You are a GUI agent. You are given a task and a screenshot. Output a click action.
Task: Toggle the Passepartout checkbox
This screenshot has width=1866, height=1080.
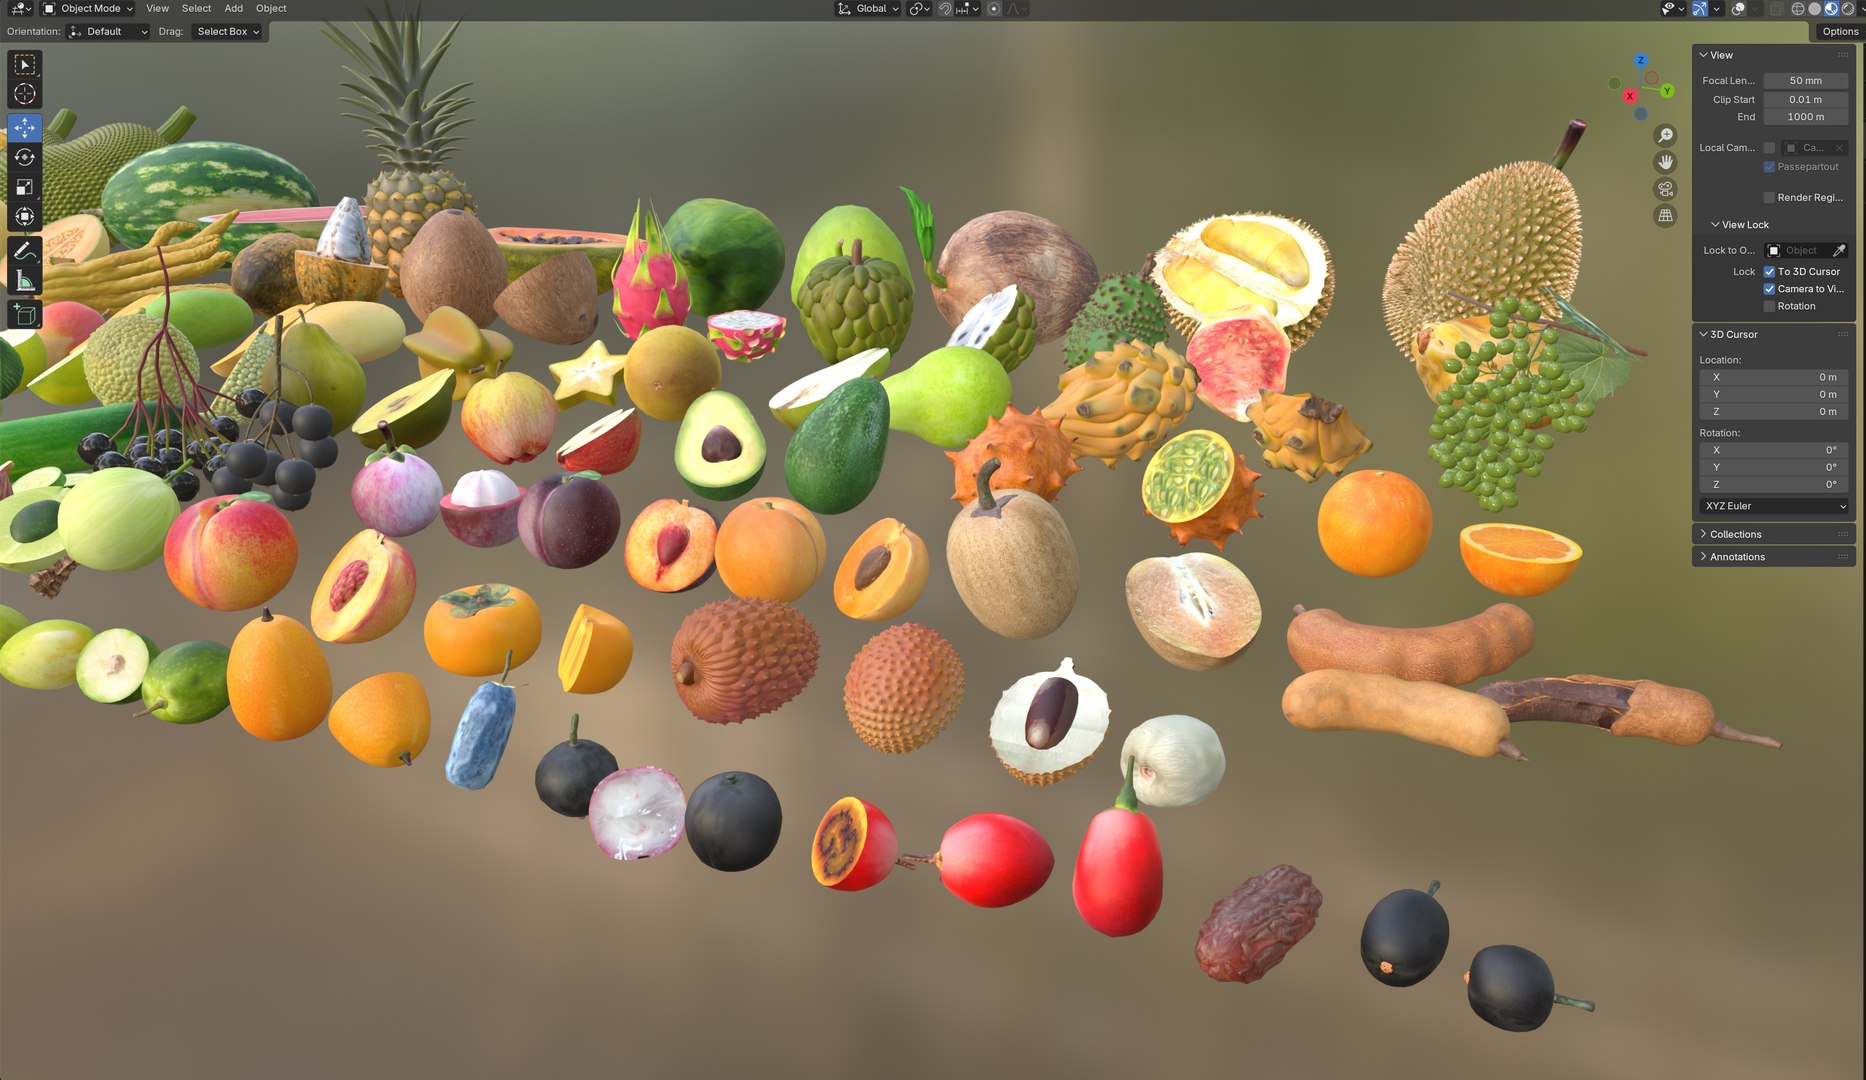pyautogui.click(x=1769, y=167)
